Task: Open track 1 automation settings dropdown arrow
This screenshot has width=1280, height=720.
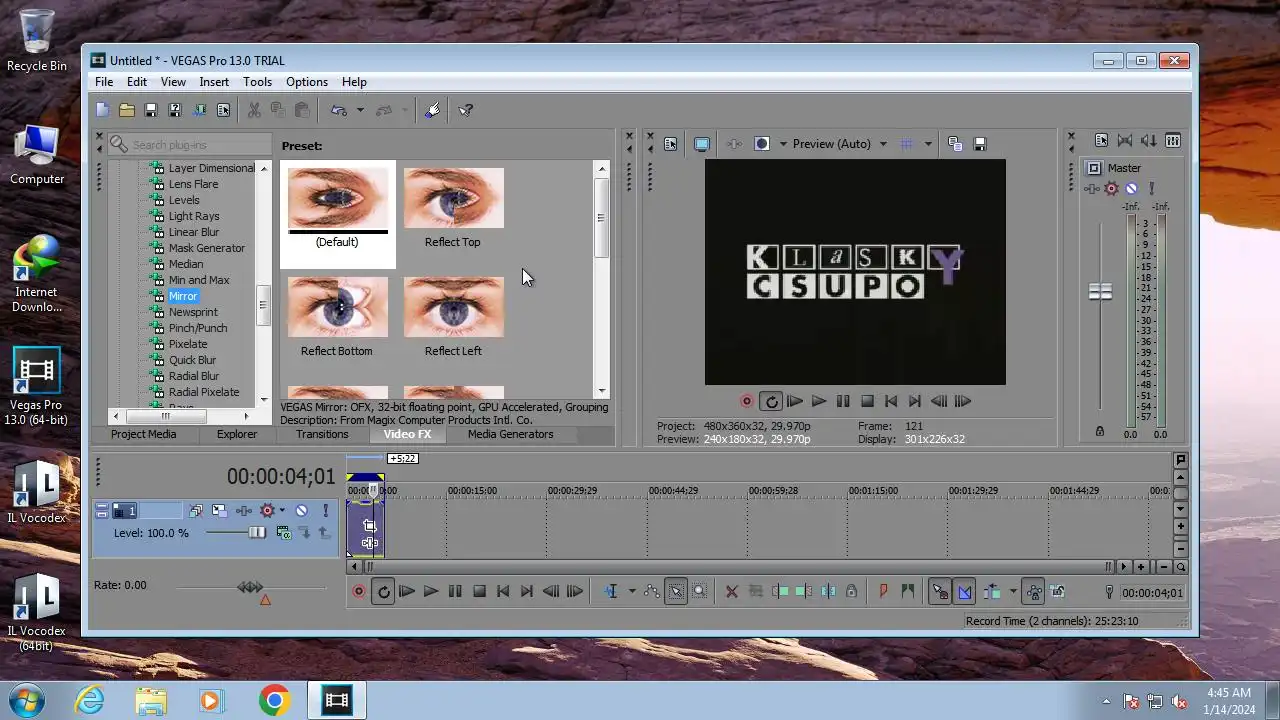Action: point(282,511)
